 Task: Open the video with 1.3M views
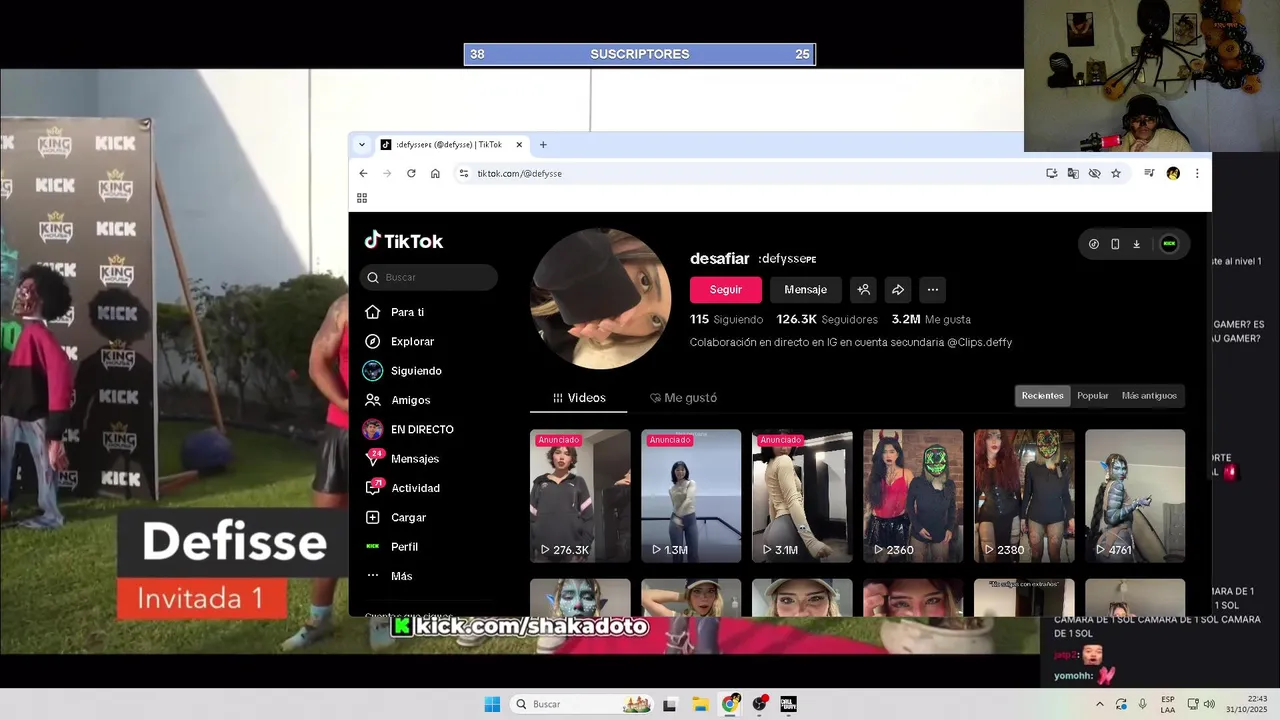tap(691, 496)
